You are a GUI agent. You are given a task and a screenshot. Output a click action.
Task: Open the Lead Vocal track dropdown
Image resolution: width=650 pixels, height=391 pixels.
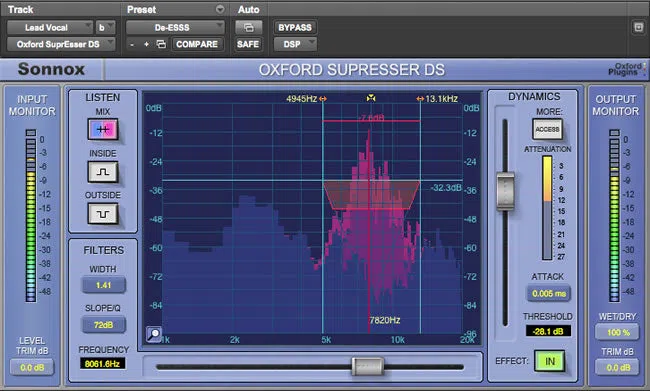[50, 27]
